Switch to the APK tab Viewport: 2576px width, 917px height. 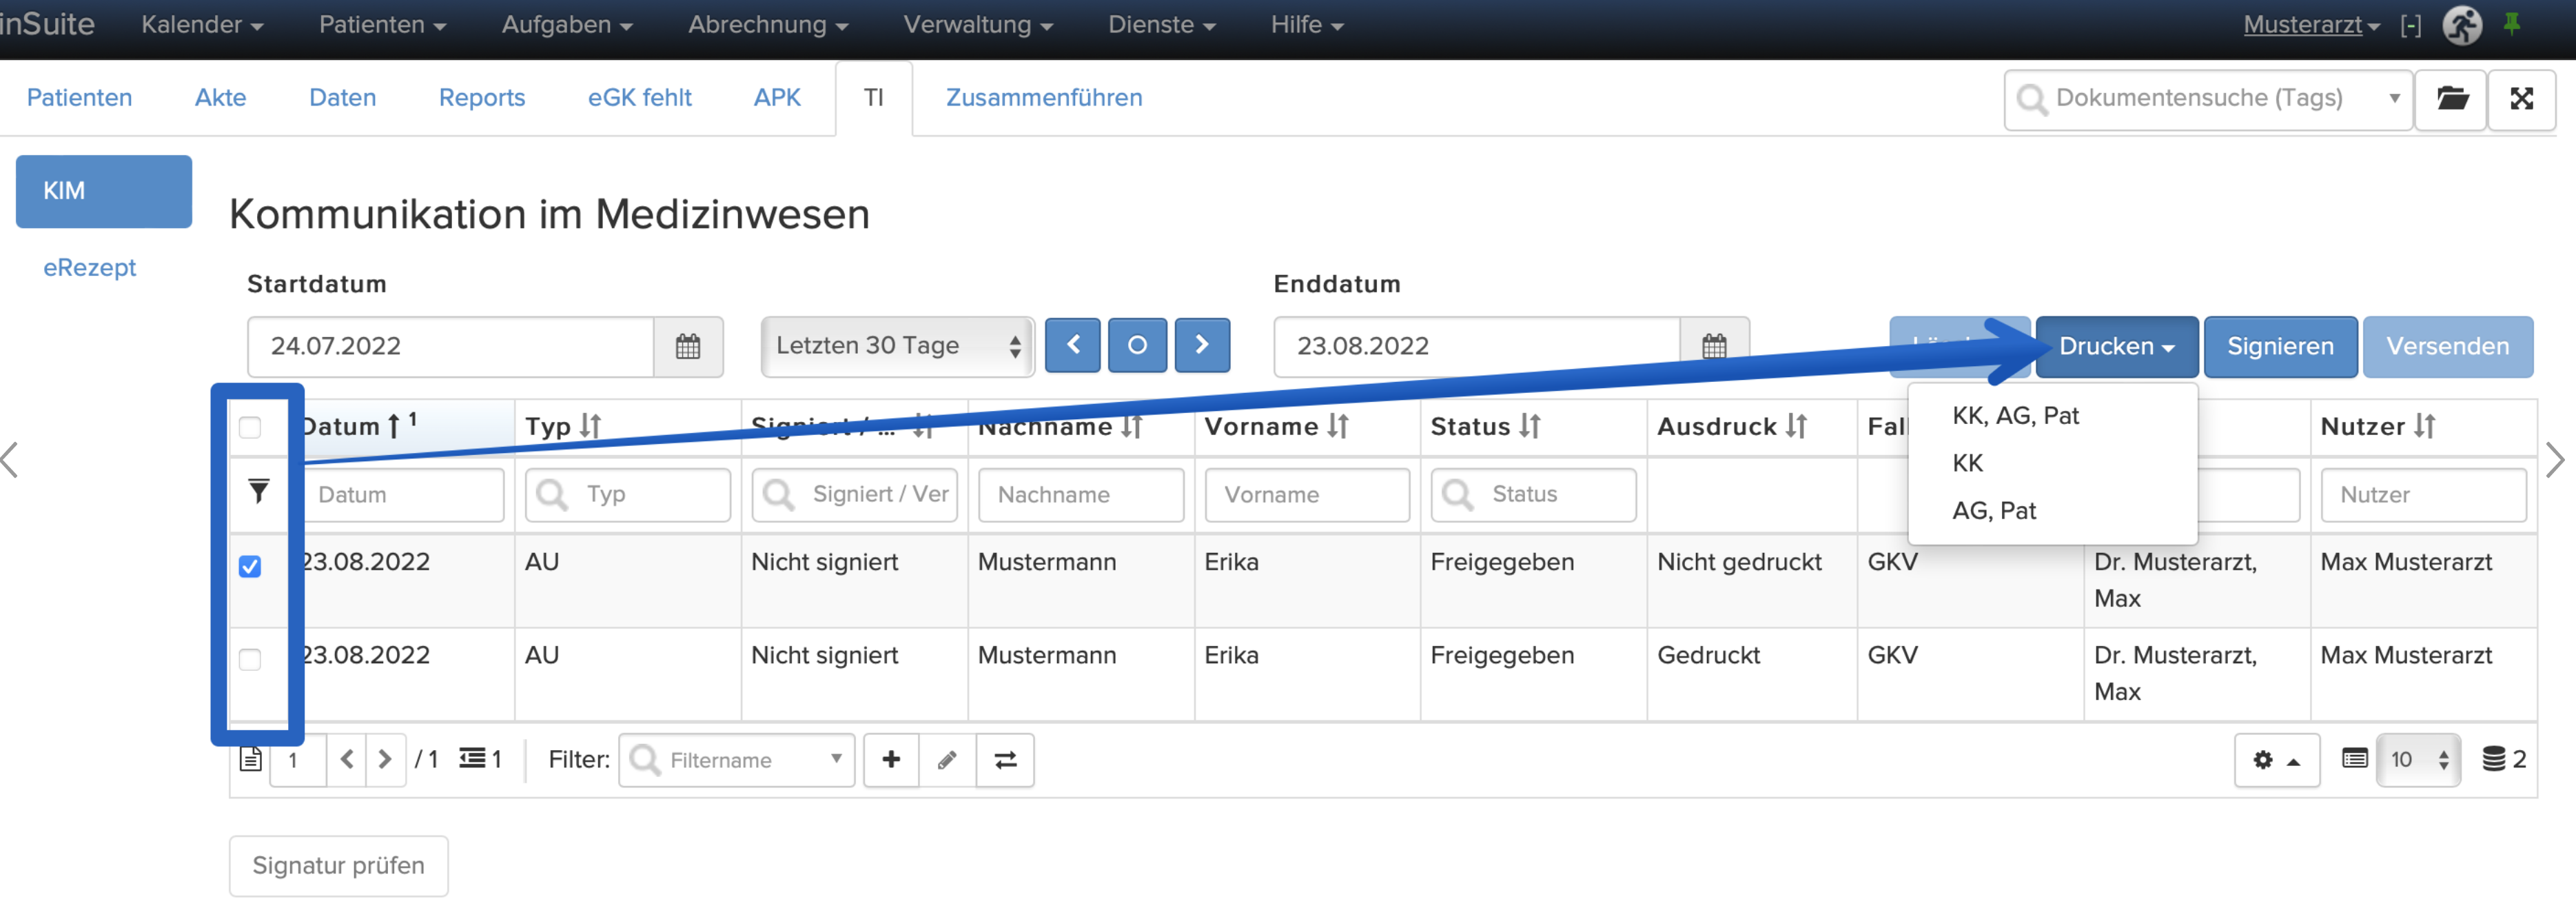(x=777, y=98)
